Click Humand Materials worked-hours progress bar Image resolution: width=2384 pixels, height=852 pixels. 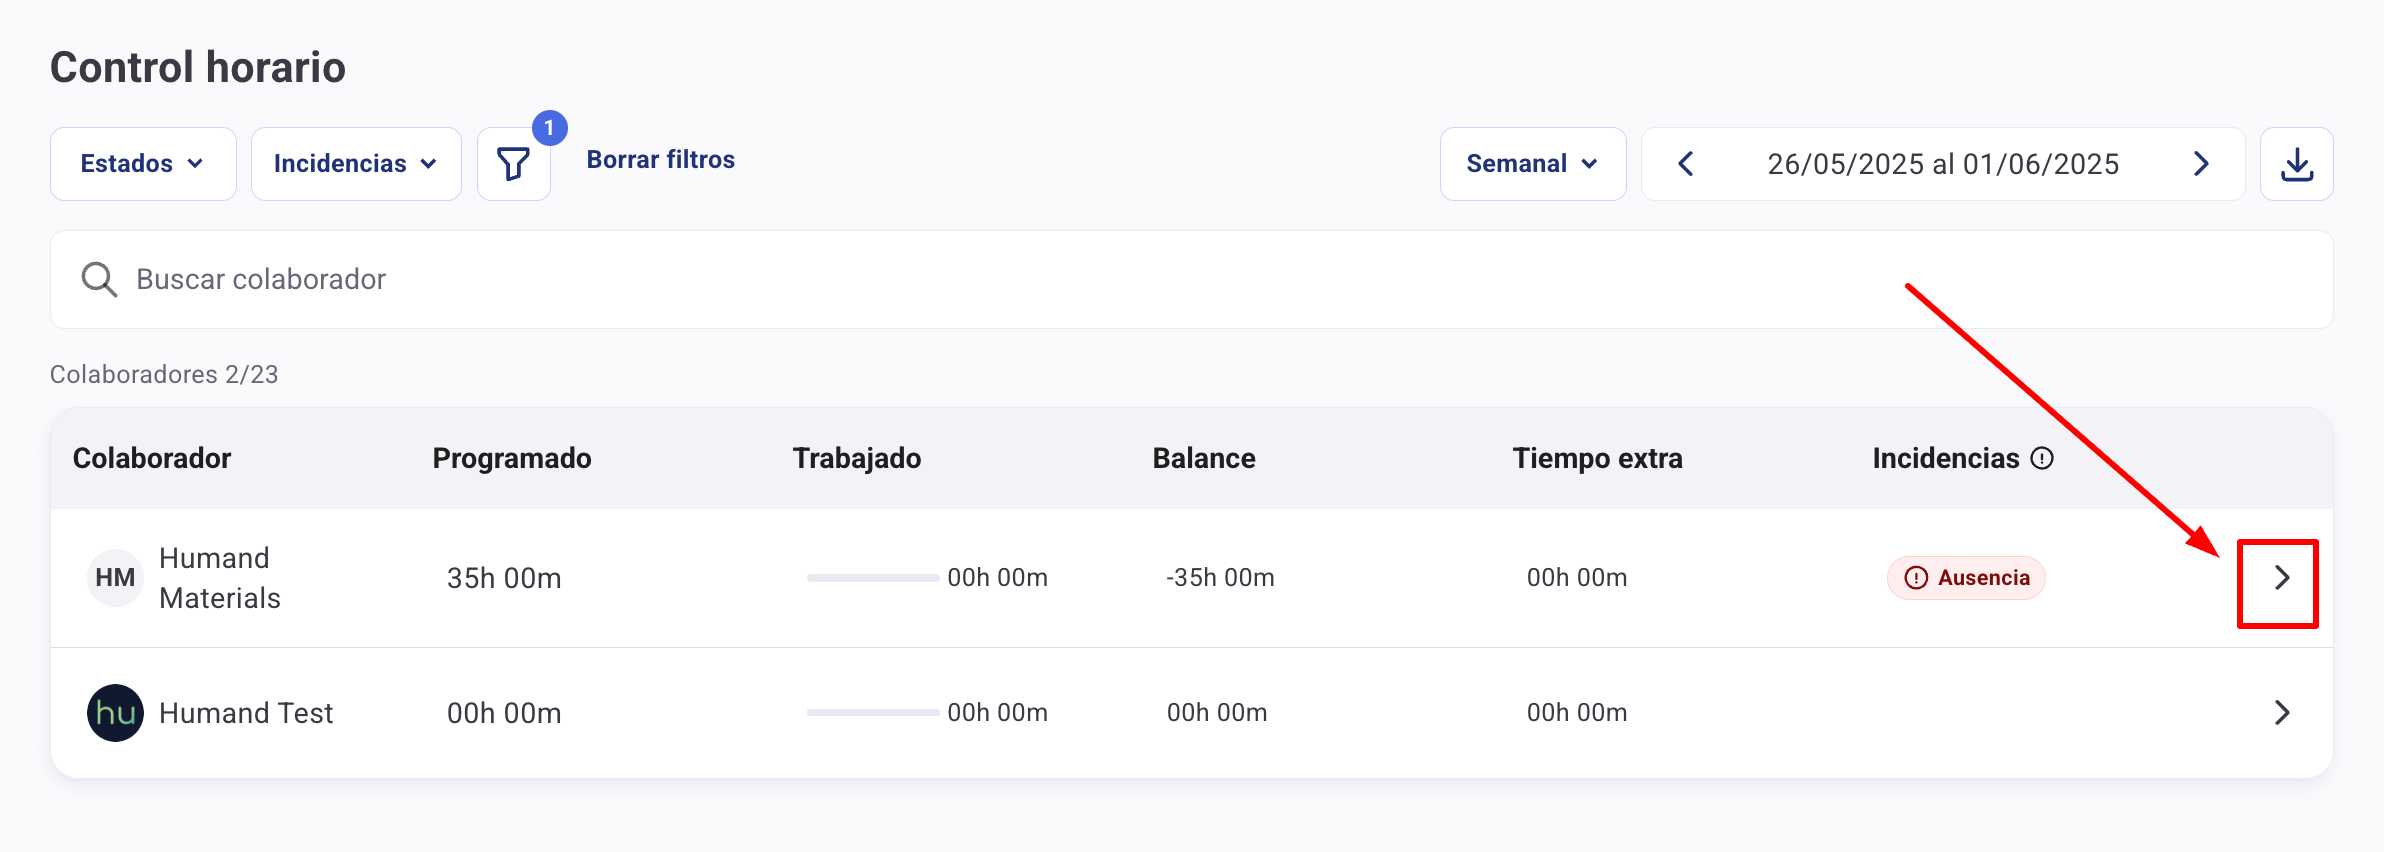click(872, 578)
